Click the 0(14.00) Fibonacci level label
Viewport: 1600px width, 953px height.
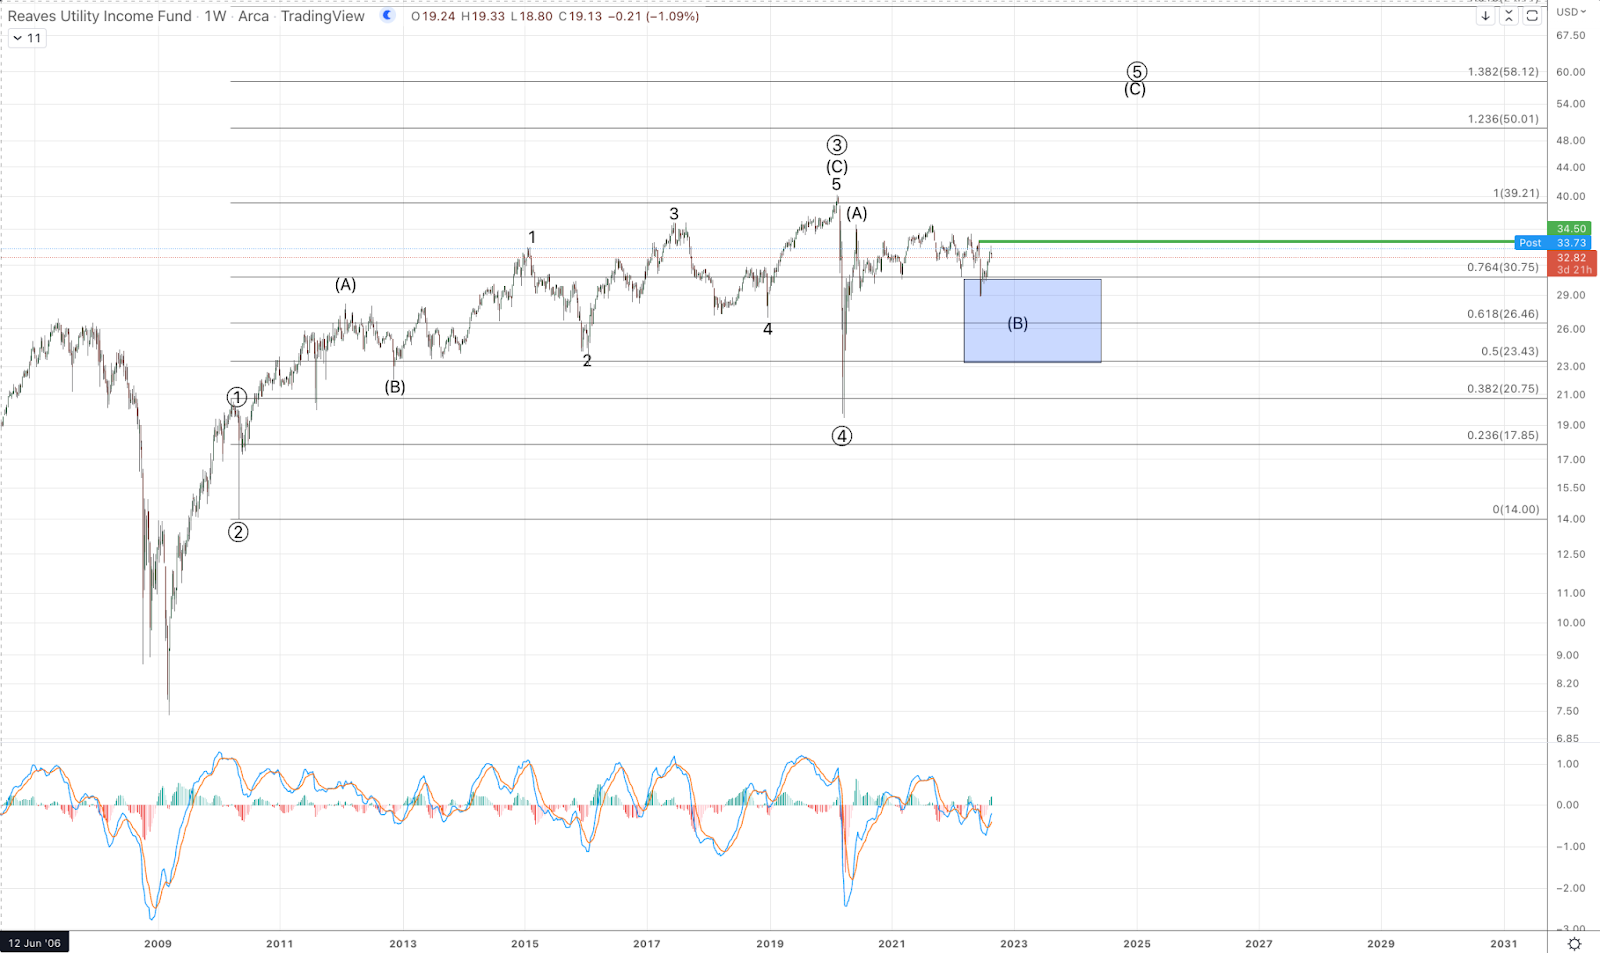[1516, 509]
